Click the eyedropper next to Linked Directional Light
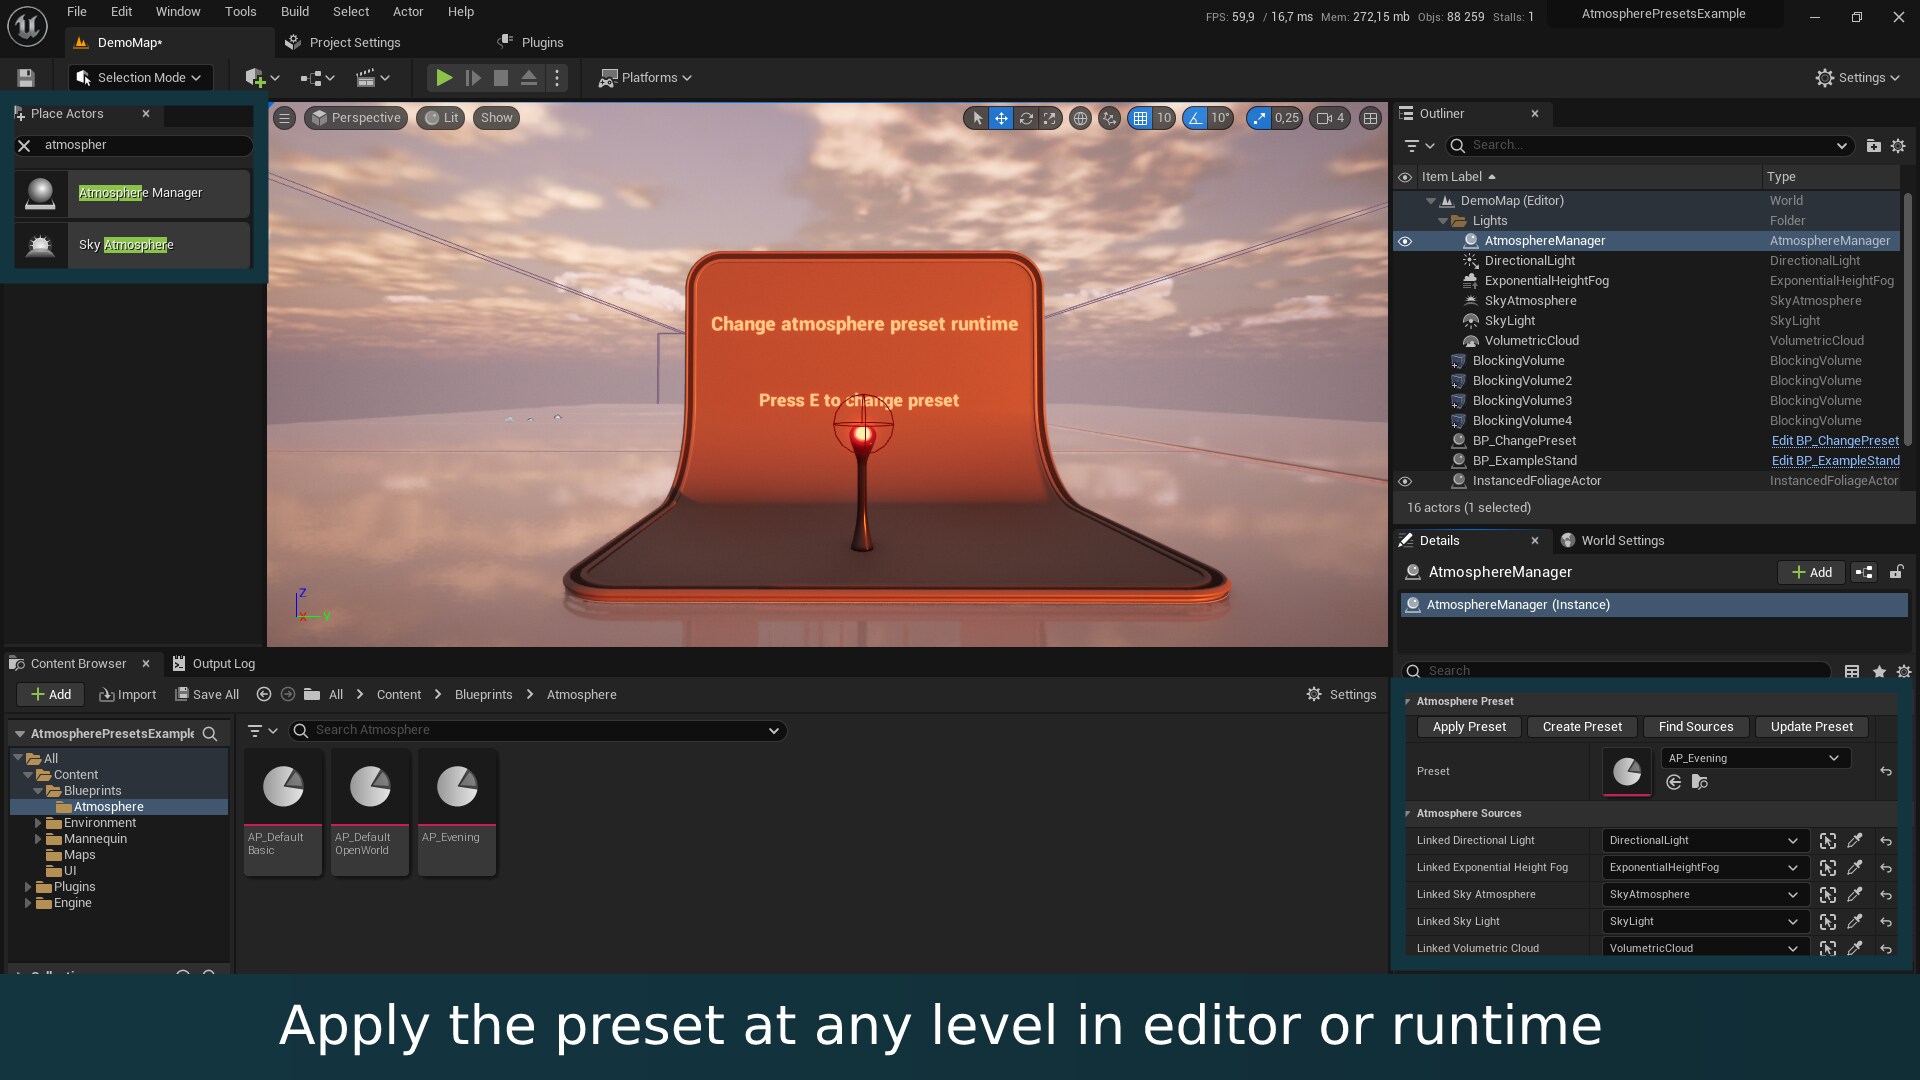This screenshot has width=1920, height=1080. 1855,841
